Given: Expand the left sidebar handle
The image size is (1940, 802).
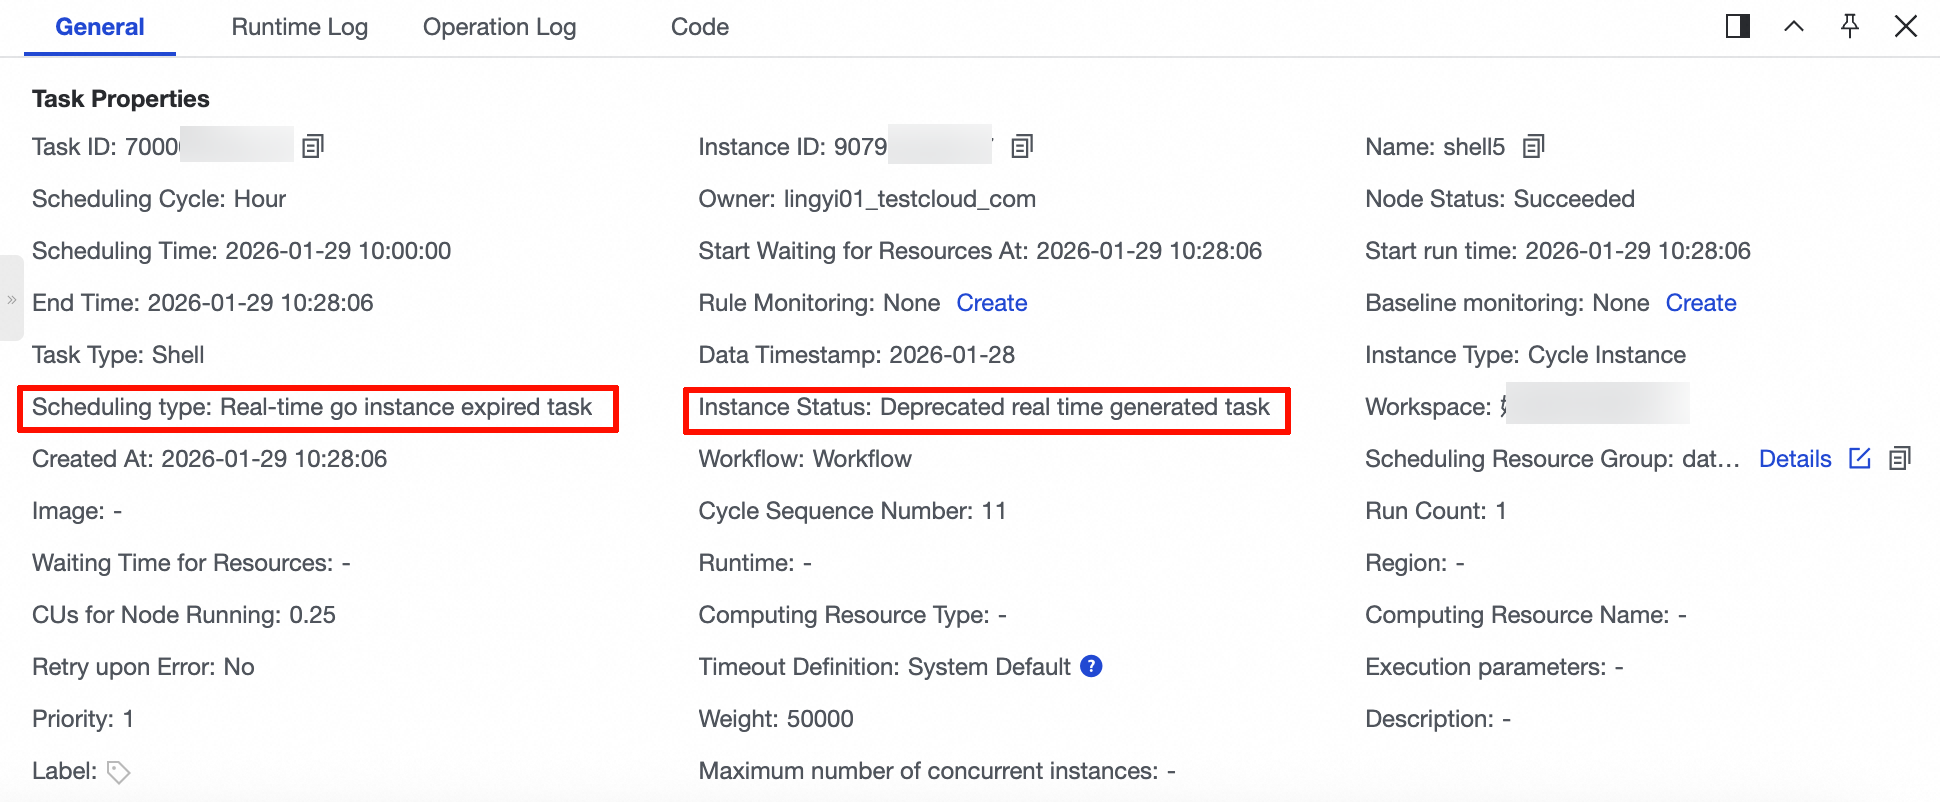Looking at the screenshot, I should click(x=11, y=299).
